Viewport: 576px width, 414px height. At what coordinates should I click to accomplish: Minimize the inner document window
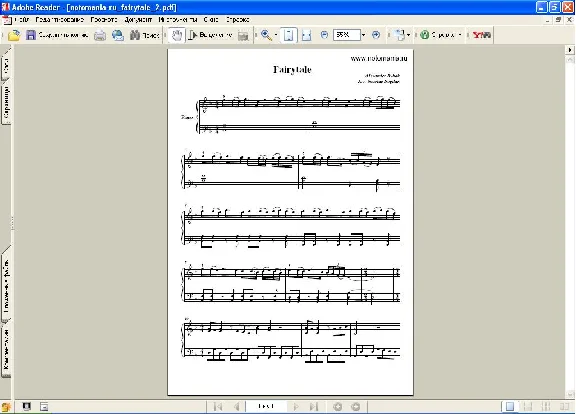[x=548, y=20]
